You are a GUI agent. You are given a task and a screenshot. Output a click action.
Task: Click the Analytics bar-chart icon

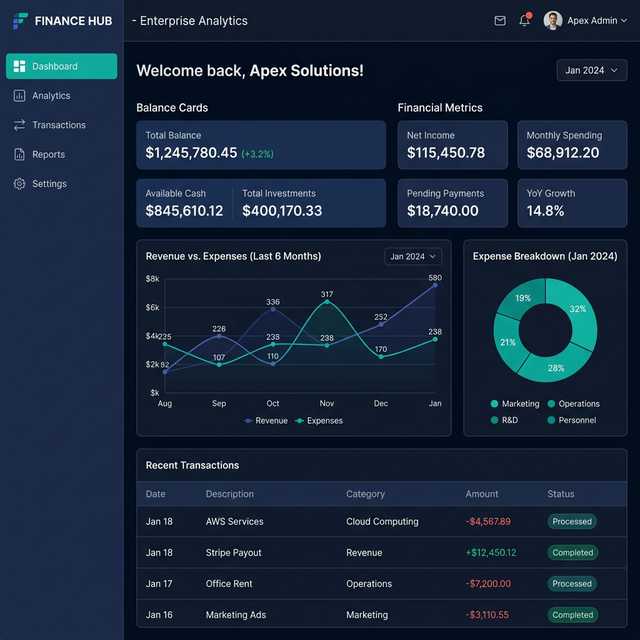[19, 96]
